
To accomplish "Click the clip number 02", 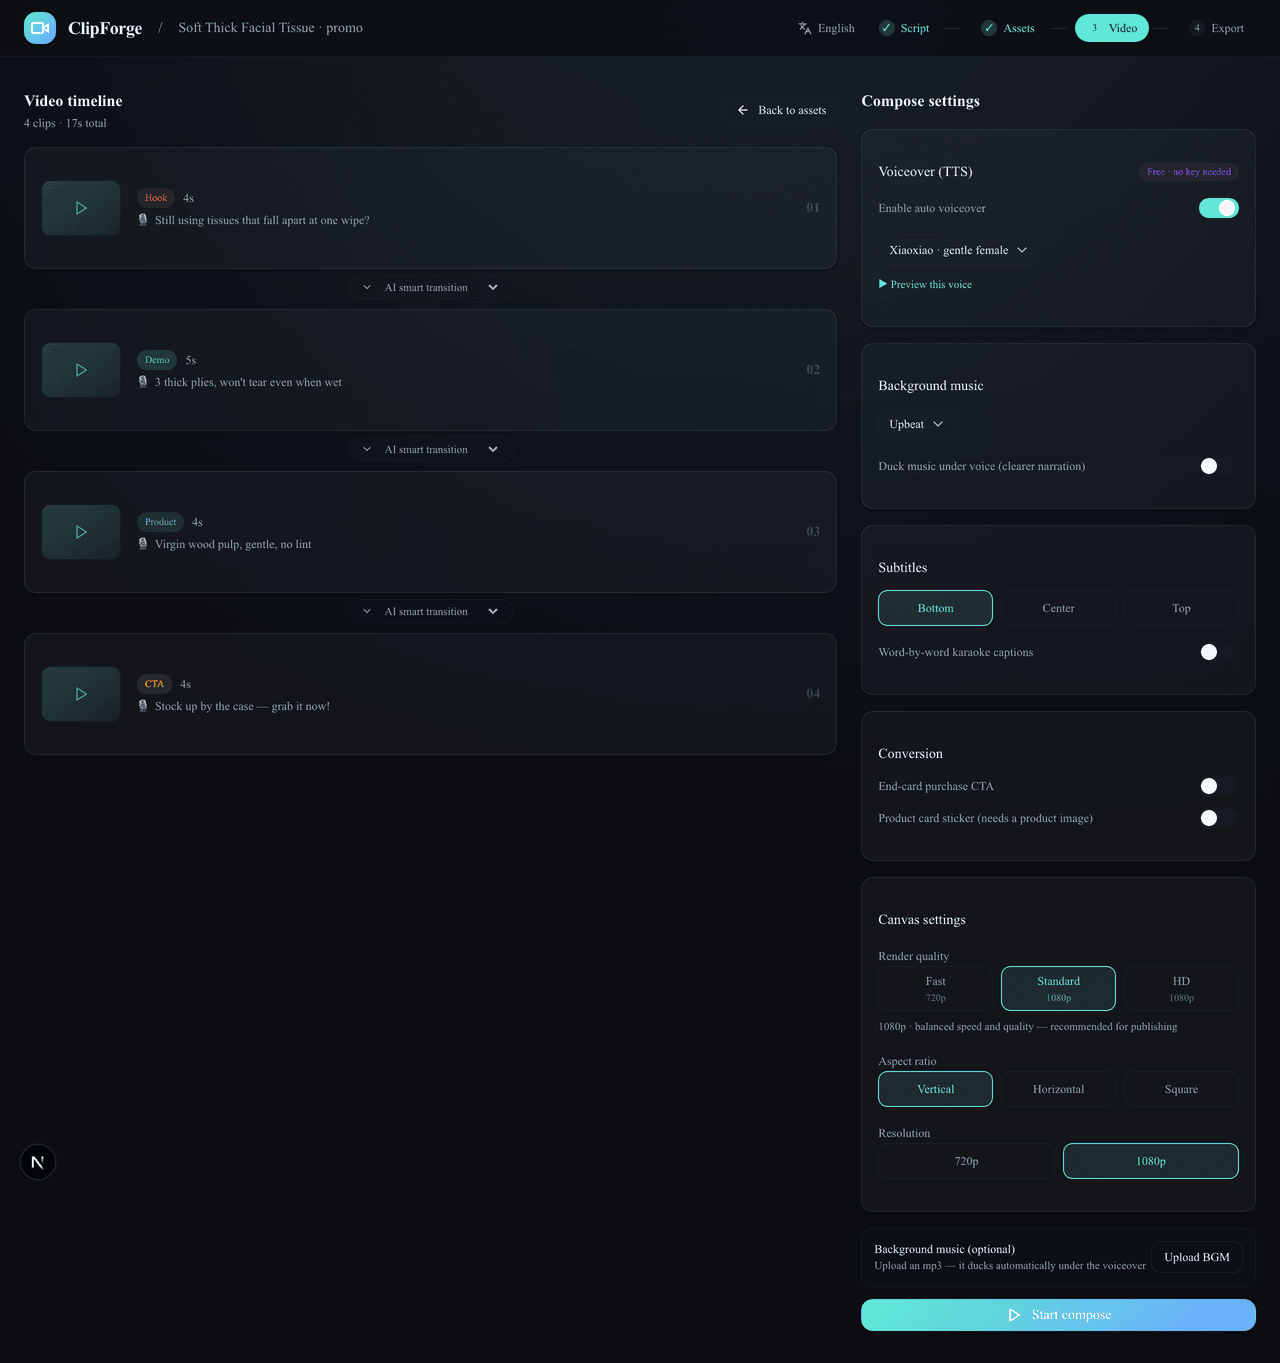I will click(x=813, y=370).
